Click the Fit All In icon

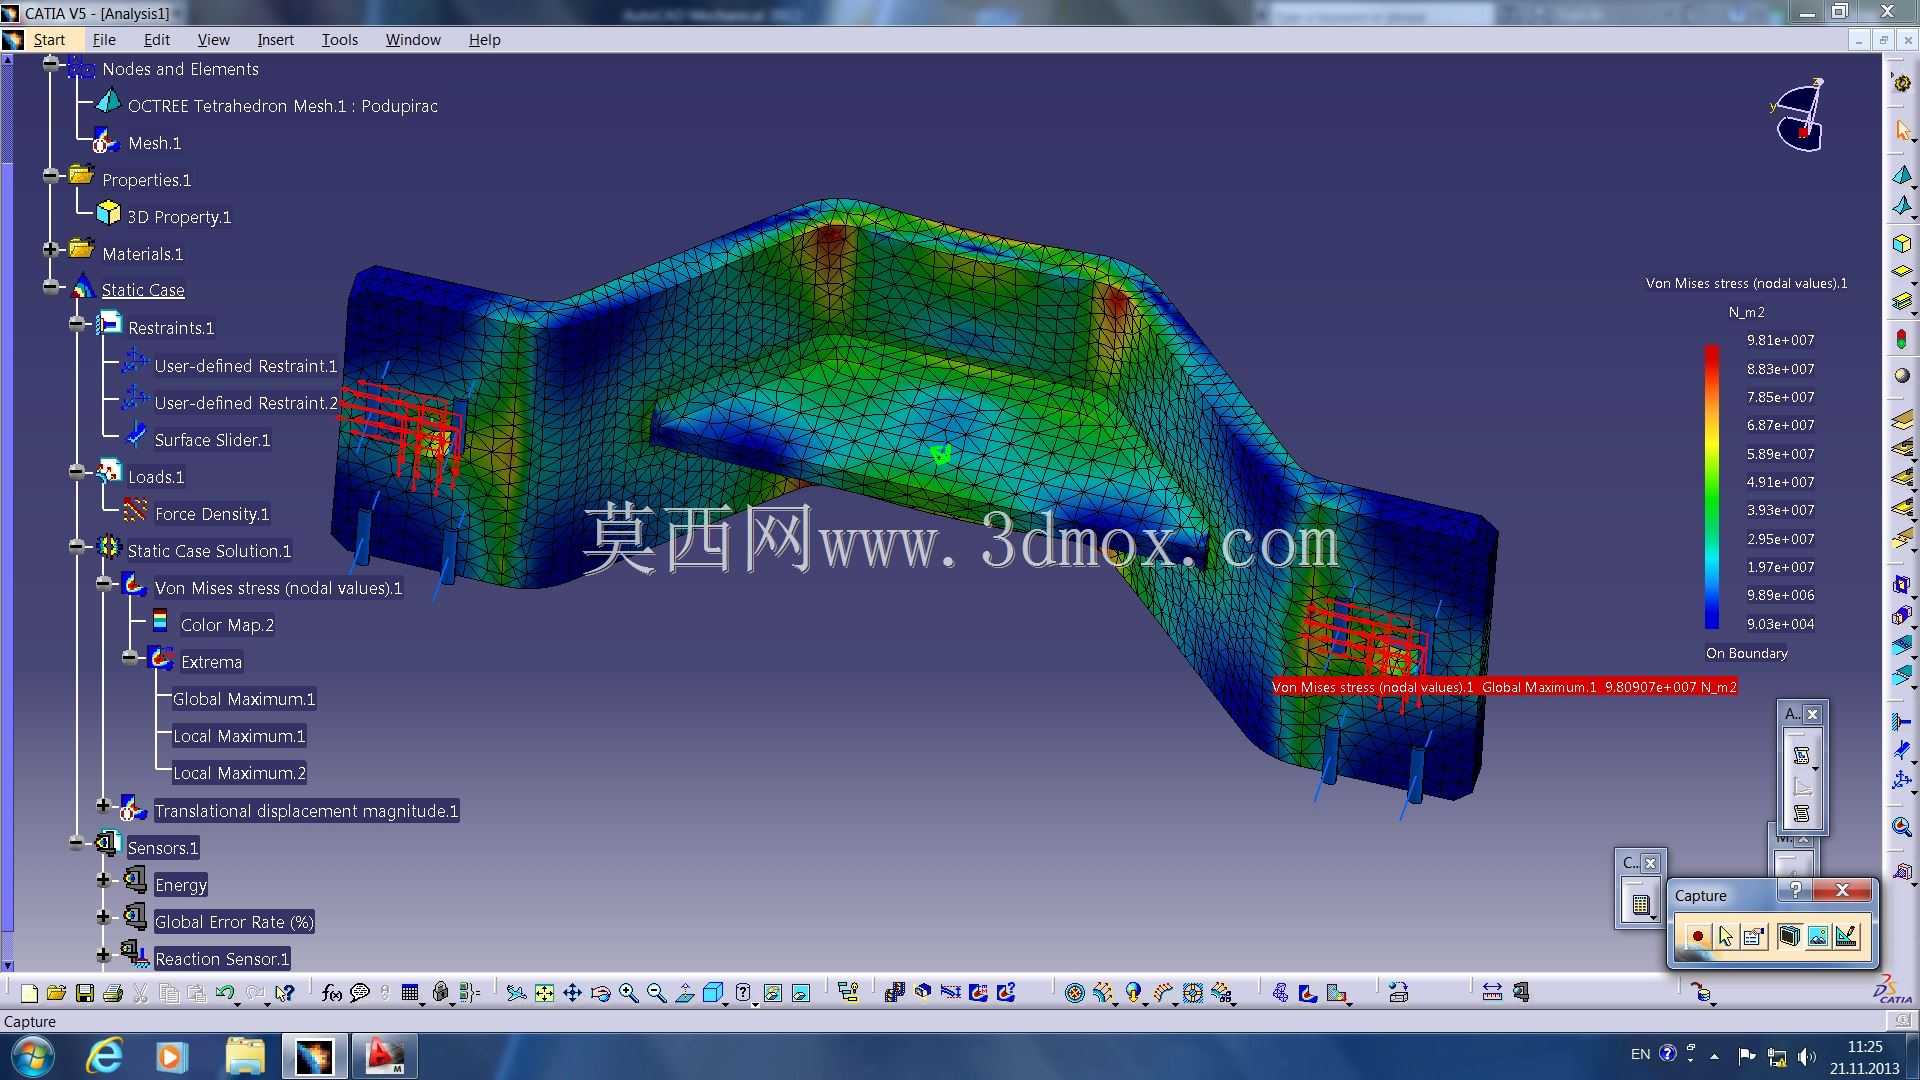click(544, 993)
